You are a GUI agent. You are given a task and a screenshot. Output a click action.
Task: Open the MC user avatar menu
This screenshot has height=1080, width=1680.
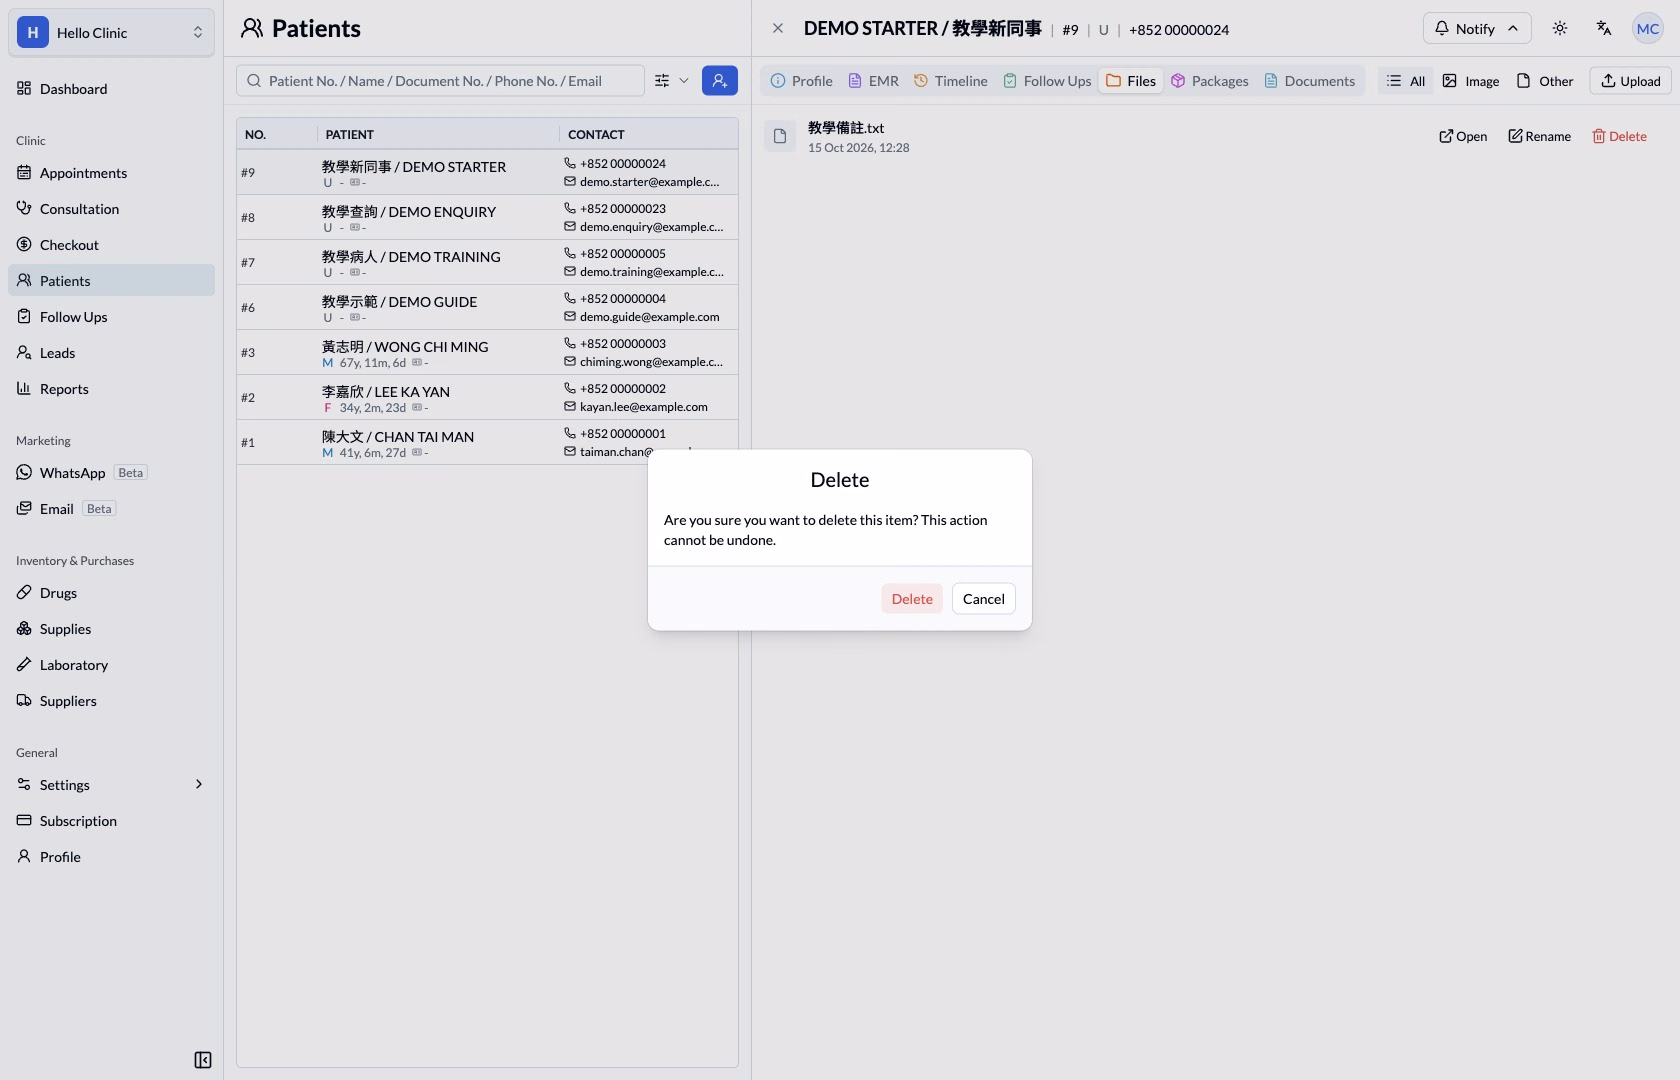pos(1647,28)
